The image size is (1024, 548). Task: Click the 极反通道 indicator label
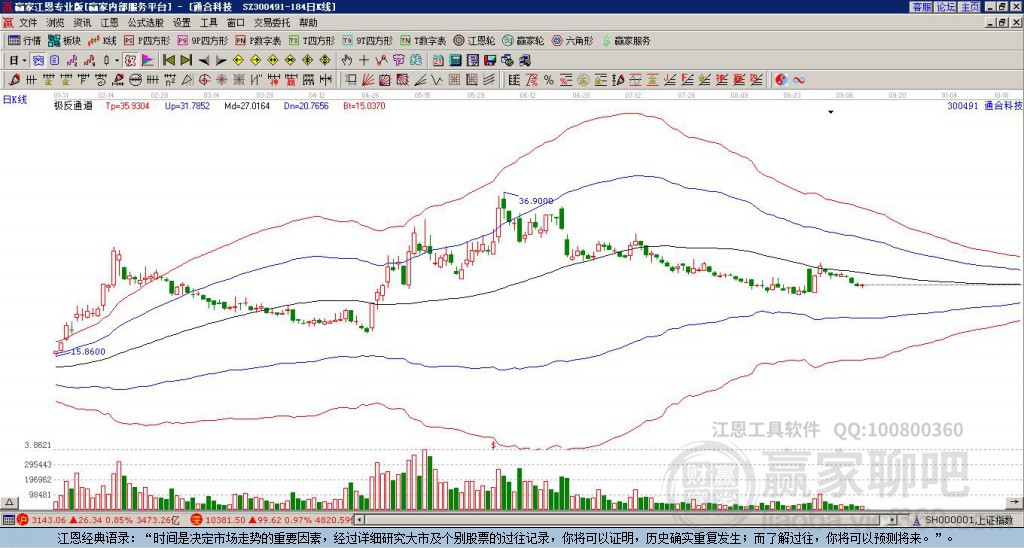coord(73,105)
